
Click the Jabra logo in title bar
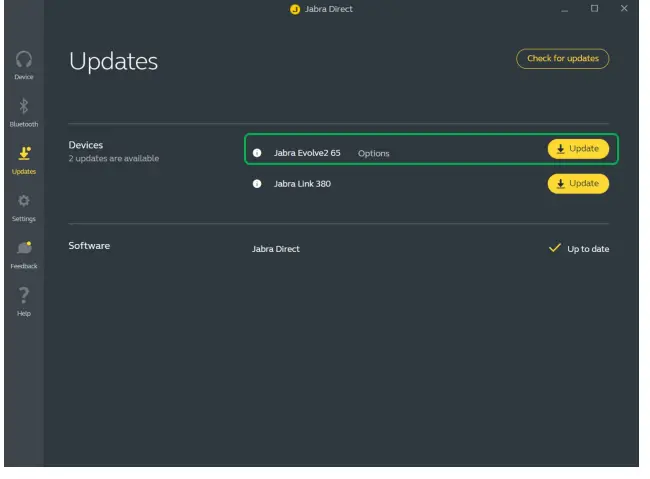click(x=295, y=9)
